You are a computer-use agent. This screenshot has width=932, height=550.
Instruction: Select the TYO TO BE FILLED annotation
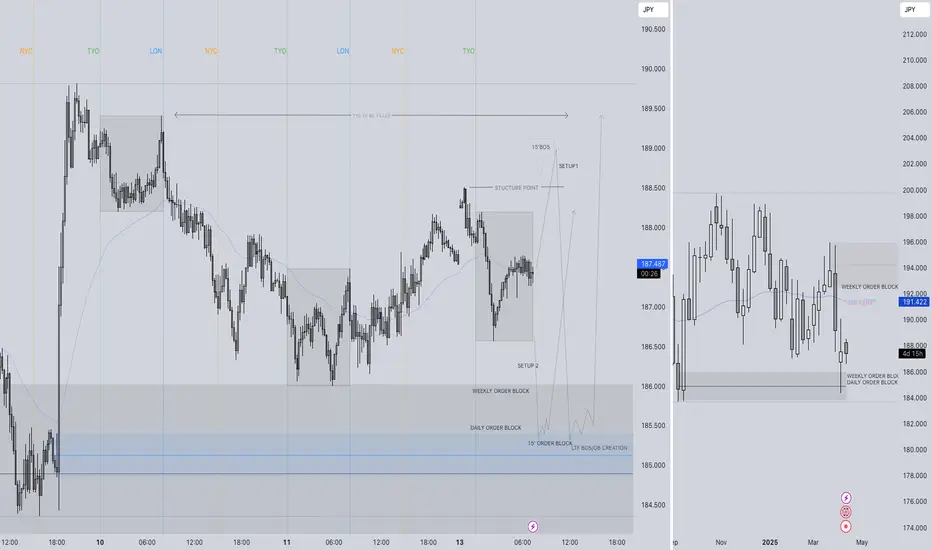coord(371,116)
